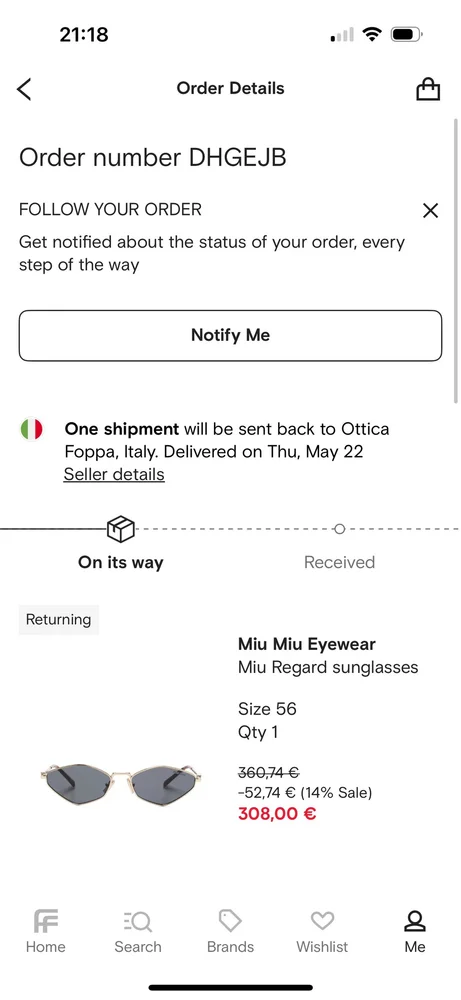
Task: Tap the 308,00 € sale price
Action: pyautogui.click(x=277, y=814)
